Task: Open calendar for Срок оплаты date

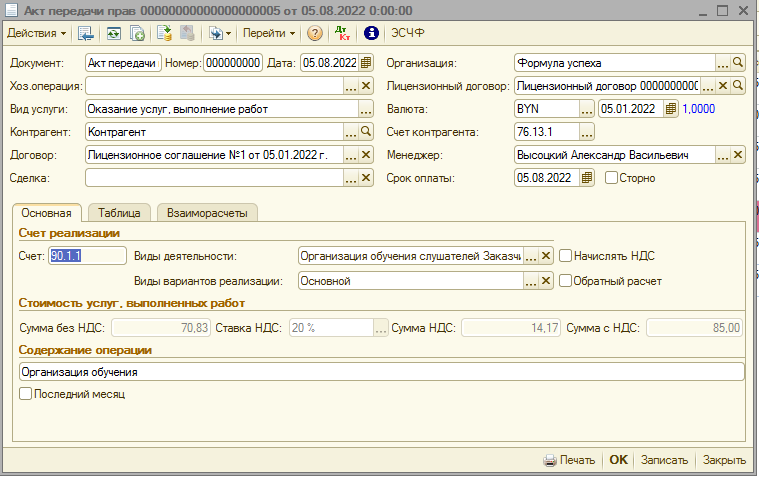Action: [x=587, y=178]
